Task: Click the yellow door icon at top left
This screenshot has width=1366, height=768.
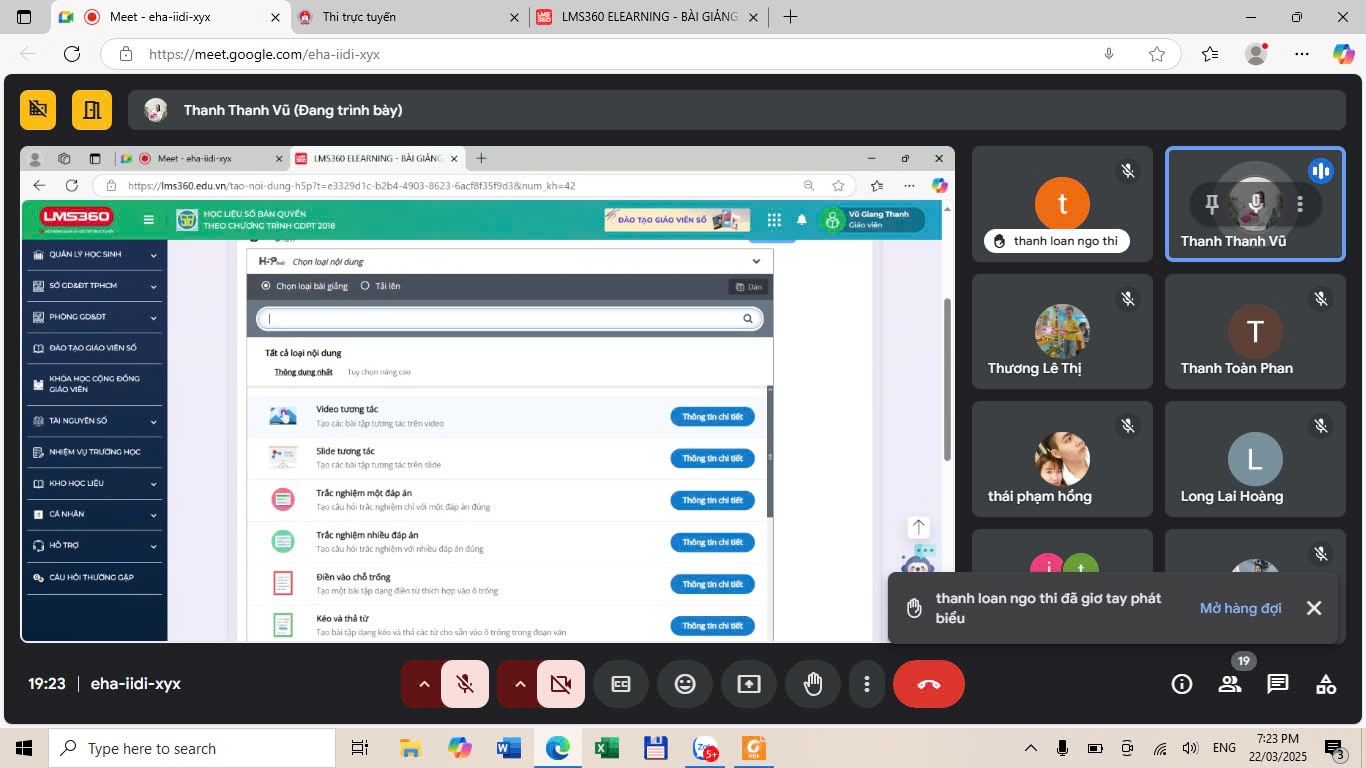Action: click(x=92, y=110)
